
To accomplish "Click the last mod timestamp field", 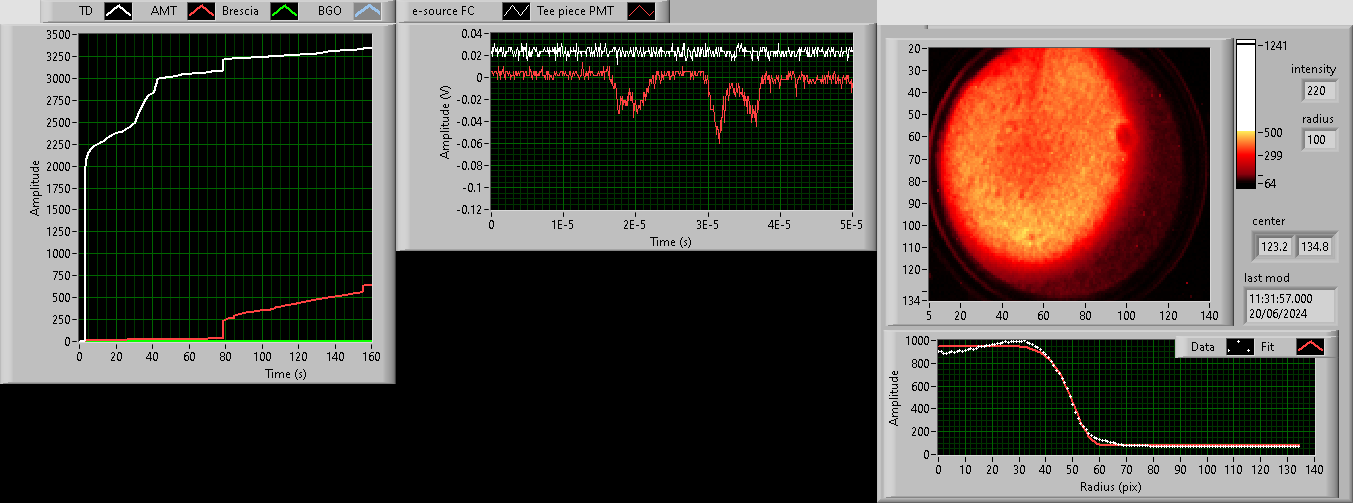I will 1290,305.
